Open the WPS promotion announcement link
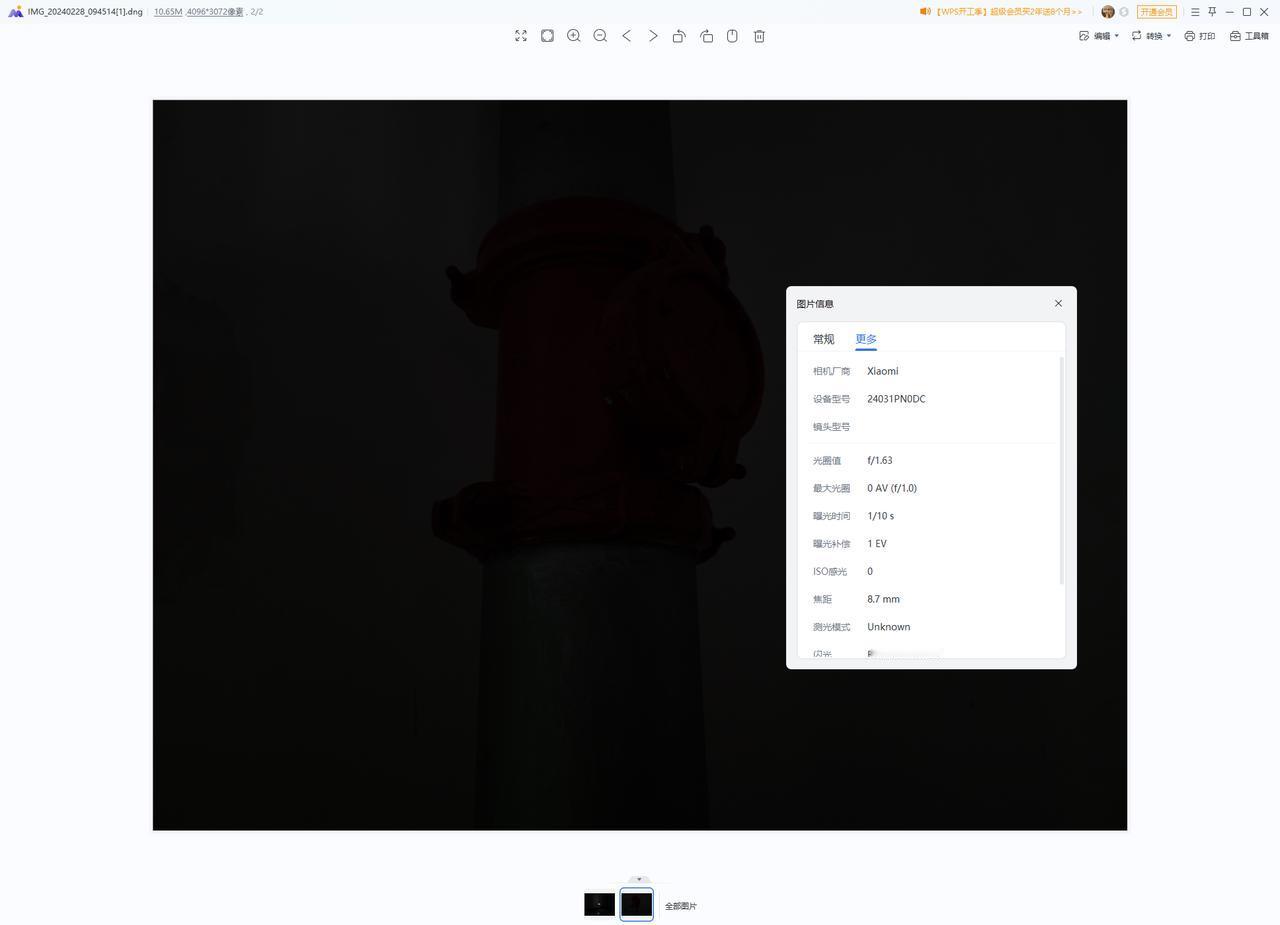Screen dimensions: 1280x925 click(x=1001, y=12)
